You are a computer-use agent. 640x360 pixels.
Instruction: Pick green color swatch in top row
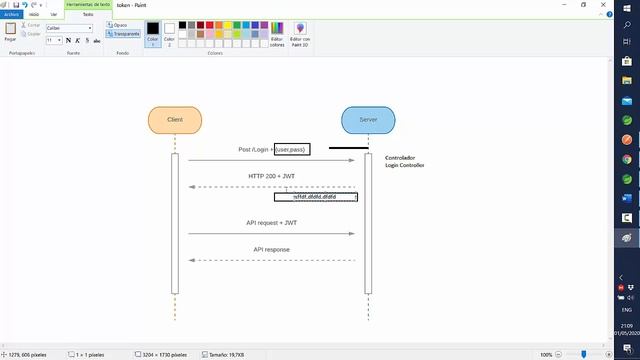pos(237,25)
